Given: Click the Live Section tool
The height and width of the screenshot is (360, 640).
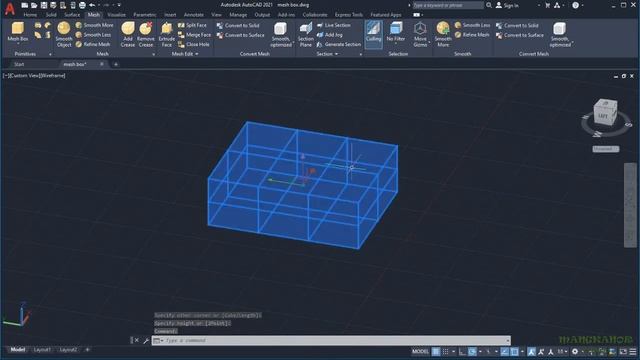Looking at the screenshot, I should pyautogui.click(x=333, y=25).
